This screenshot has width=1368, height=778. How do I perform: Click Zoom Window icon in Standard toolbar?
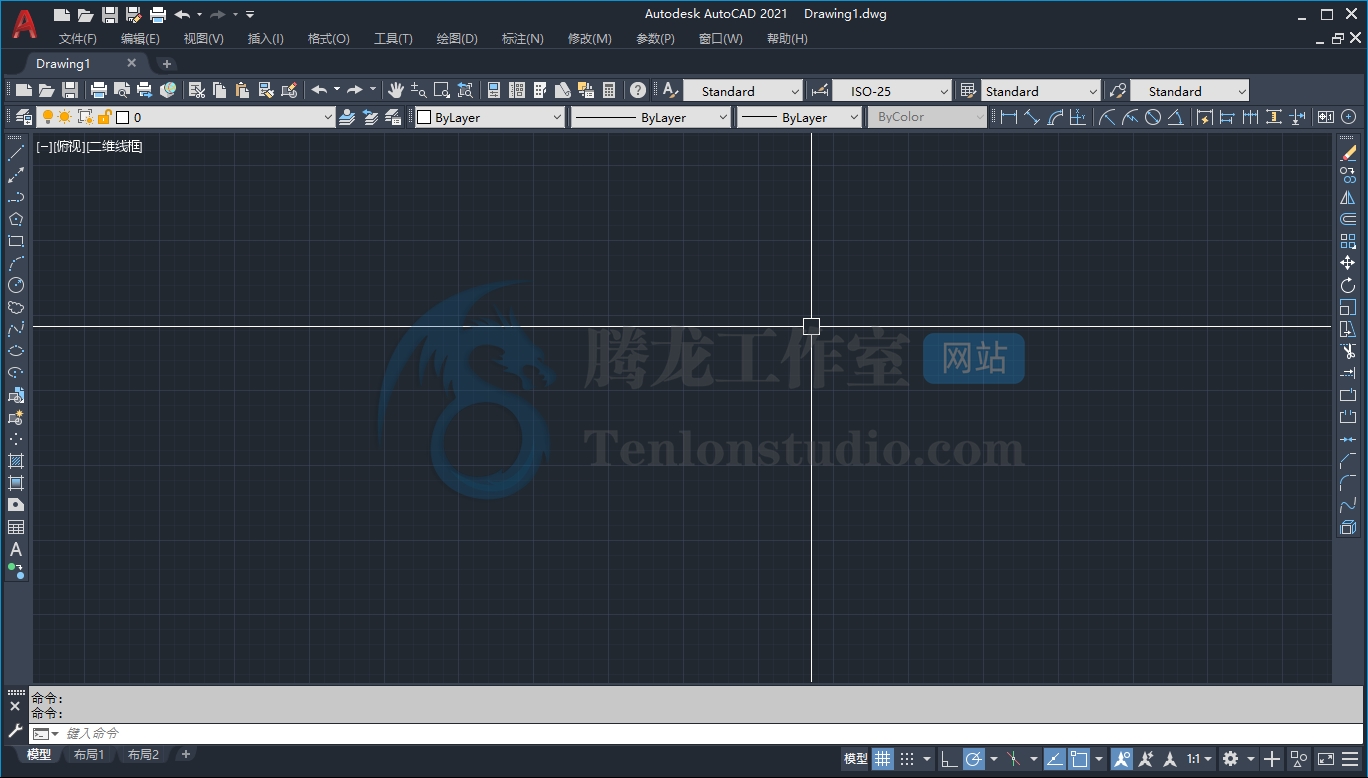click(442, 90)
